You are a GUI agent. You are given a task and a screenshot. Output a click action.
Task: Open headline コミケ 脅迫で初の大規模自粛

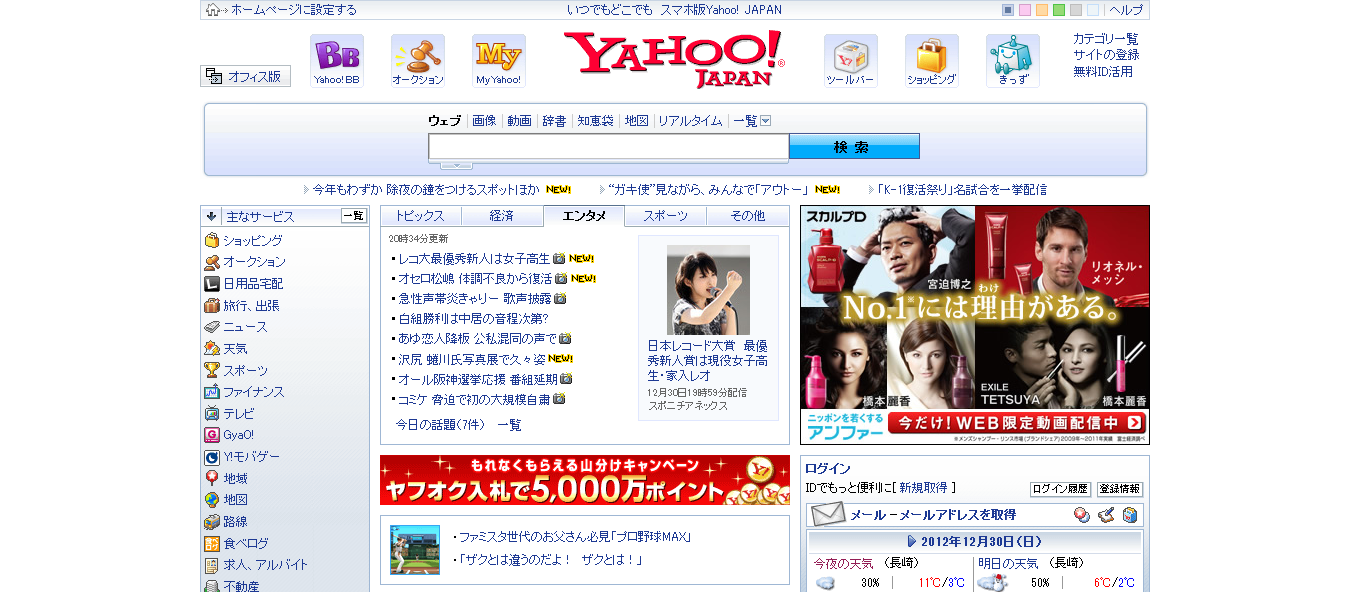pyautogui.click(x=474, y=399)
